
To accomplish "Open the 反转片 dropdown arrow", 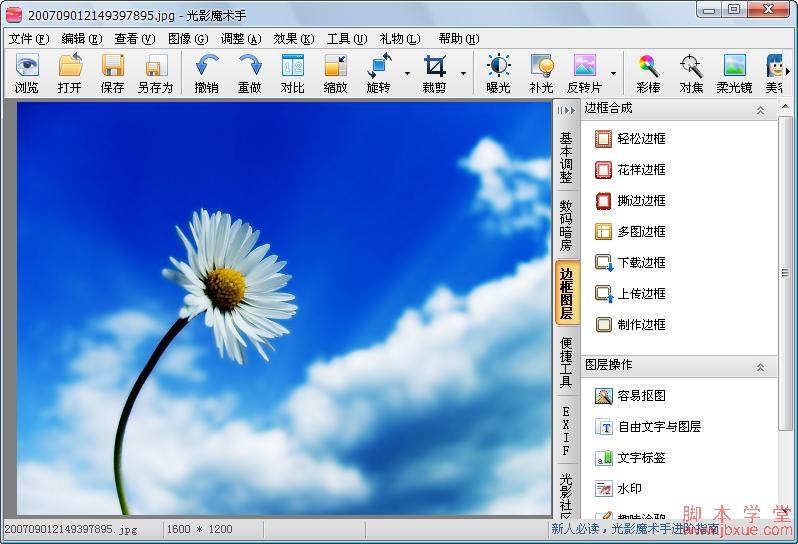I will click(x=613, y=73).
